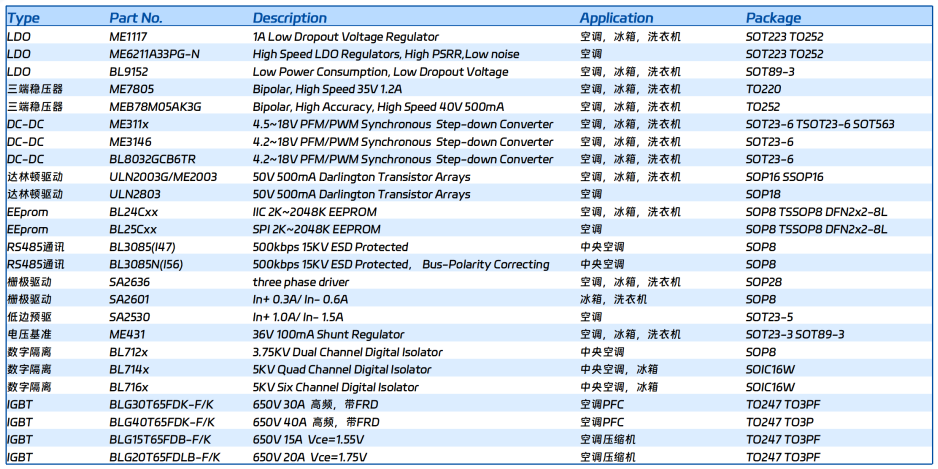Image resolution: width=938 pixels, height=469 pixels.
Task: Click '三端稳压器' type in ME7805 row
Action: pyautogui.click(x=35, y=89)
